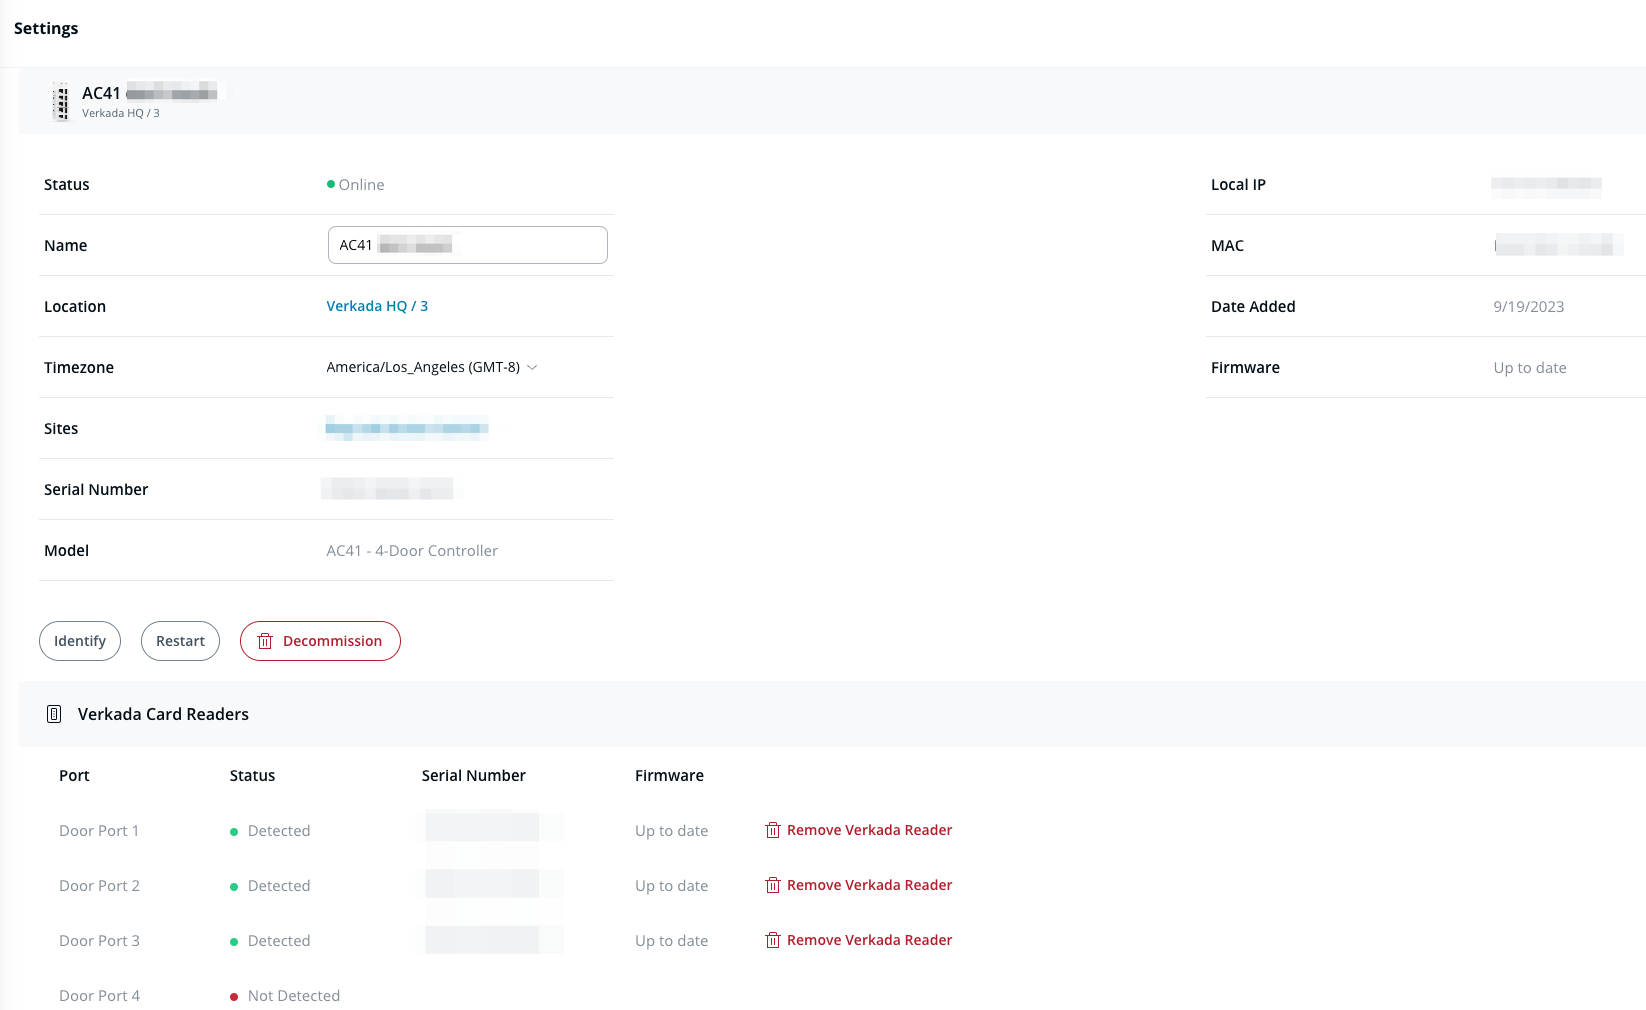Click the blurred Sites link
Screen dimensions: 1646x1010
click(406, 428)
